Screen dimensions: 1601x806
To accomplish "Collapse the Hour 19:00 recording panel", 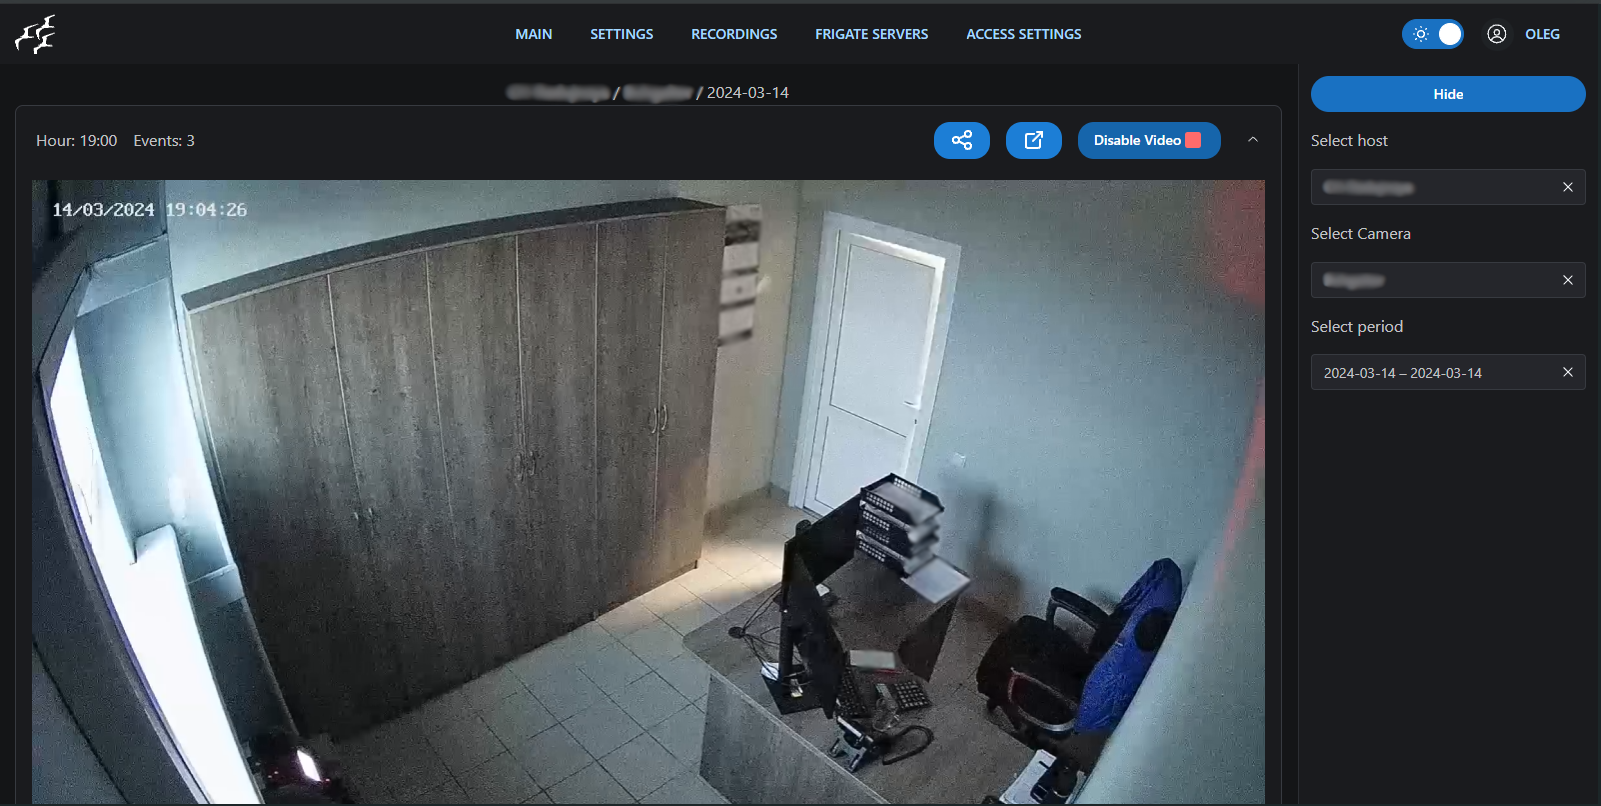I will tap(1252, 140).
